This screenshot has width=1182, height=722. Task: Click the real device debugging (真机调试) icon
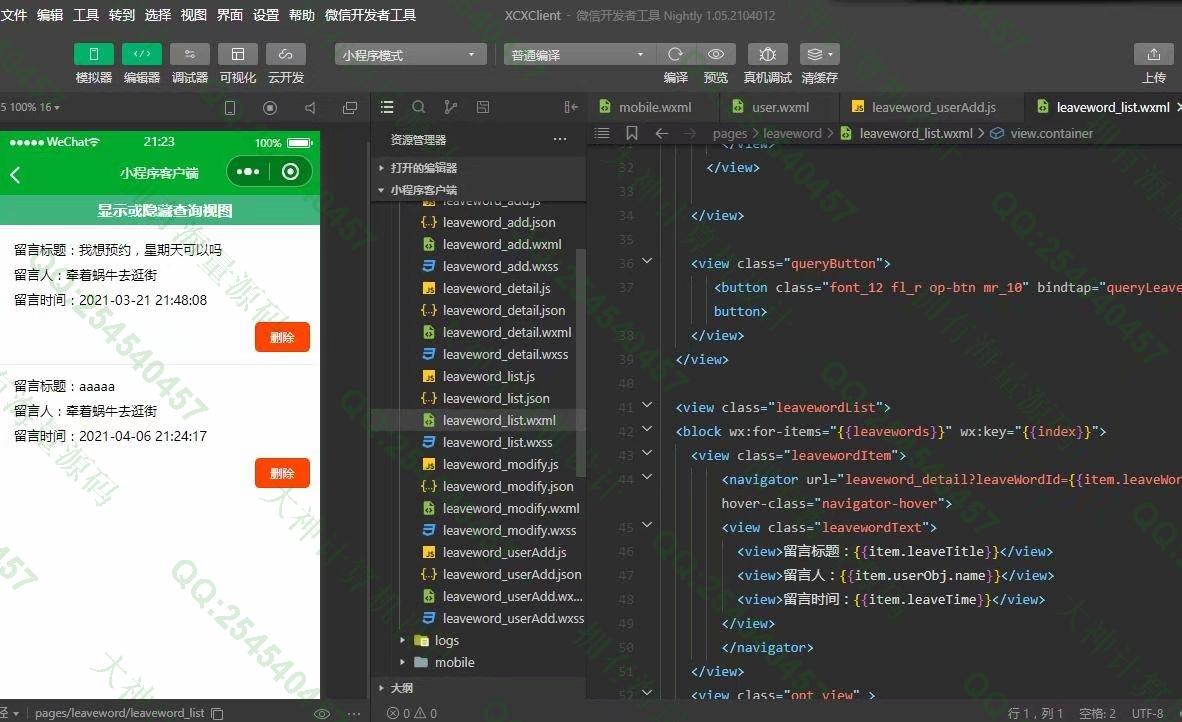(767, 54)
